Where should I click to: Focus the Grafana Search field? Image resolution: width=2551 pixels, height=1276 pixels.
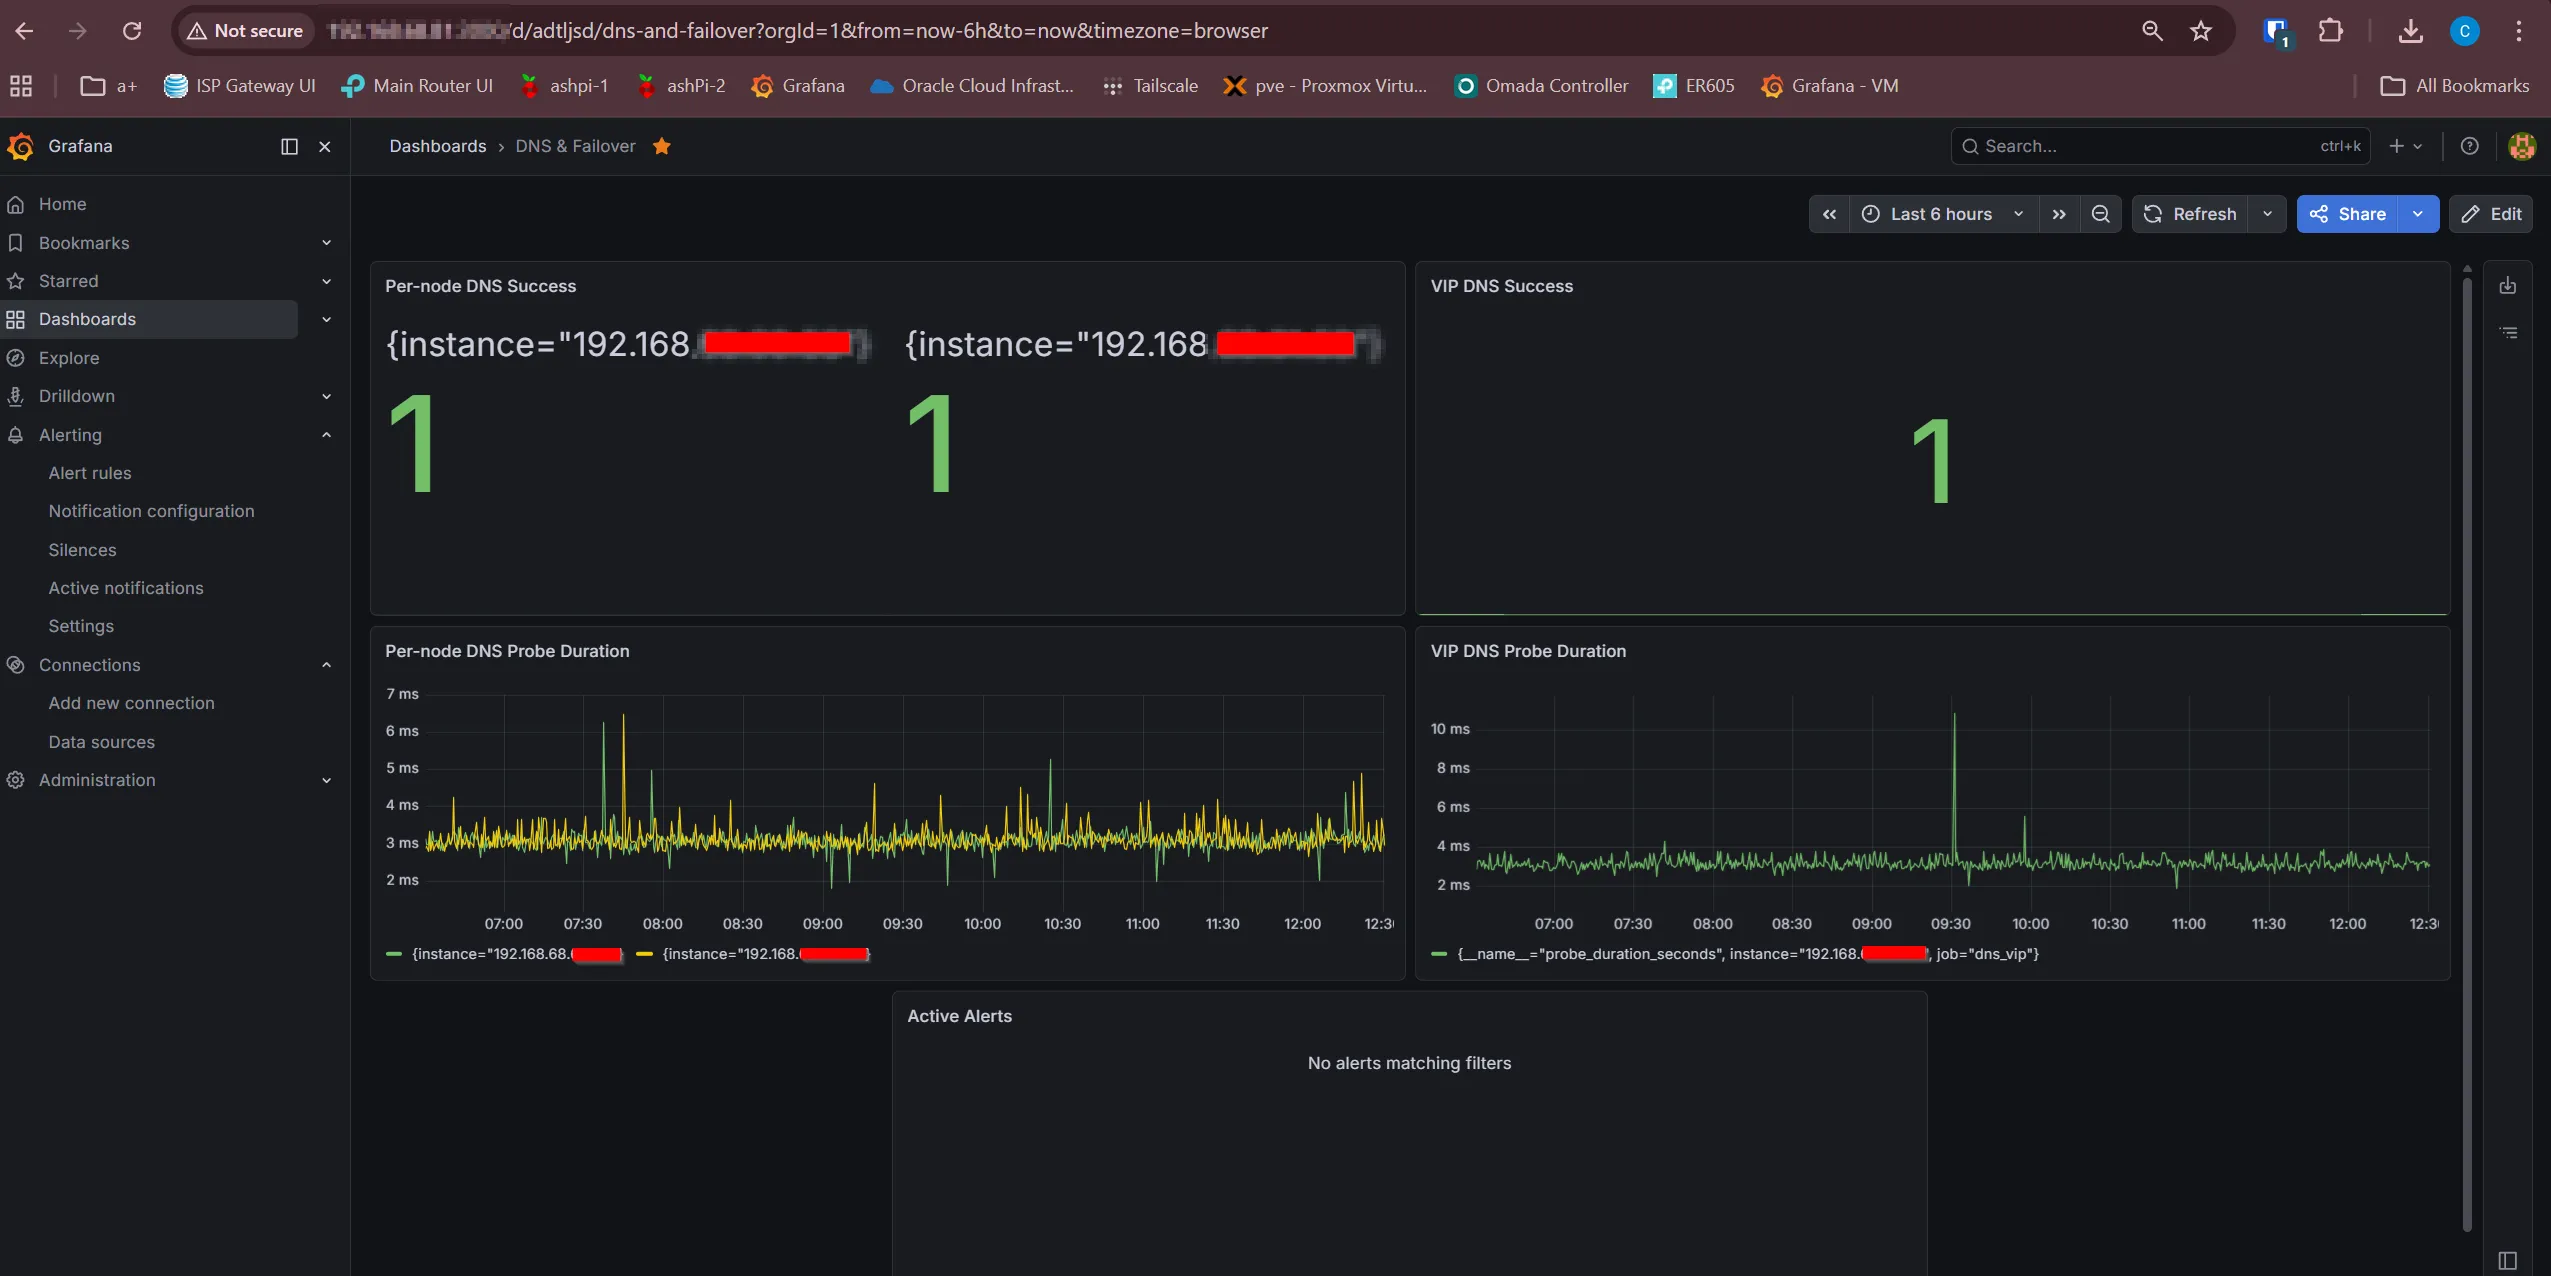pos(2160,146)
